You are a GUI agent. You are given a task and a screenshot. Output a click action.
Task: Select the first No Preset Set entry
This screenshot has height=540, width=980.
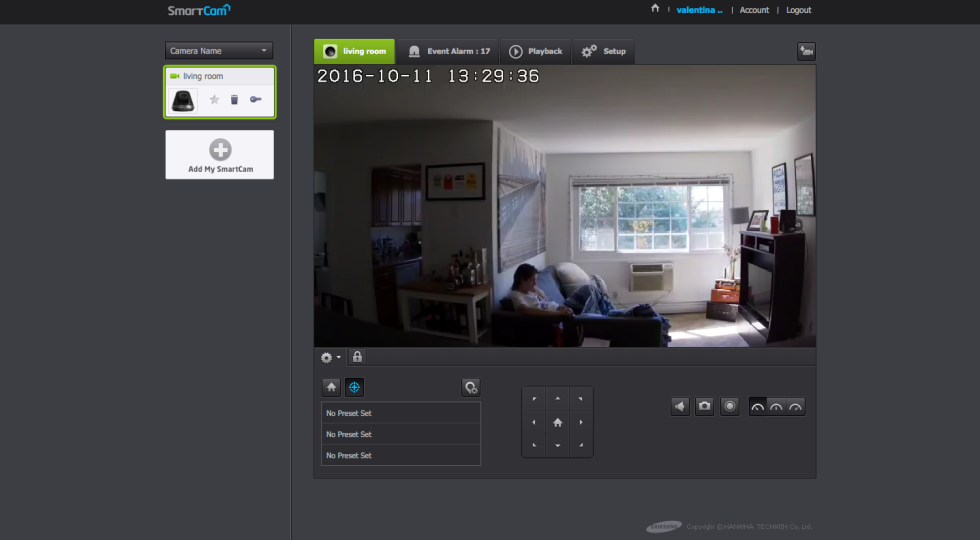[x=400, y=413]
